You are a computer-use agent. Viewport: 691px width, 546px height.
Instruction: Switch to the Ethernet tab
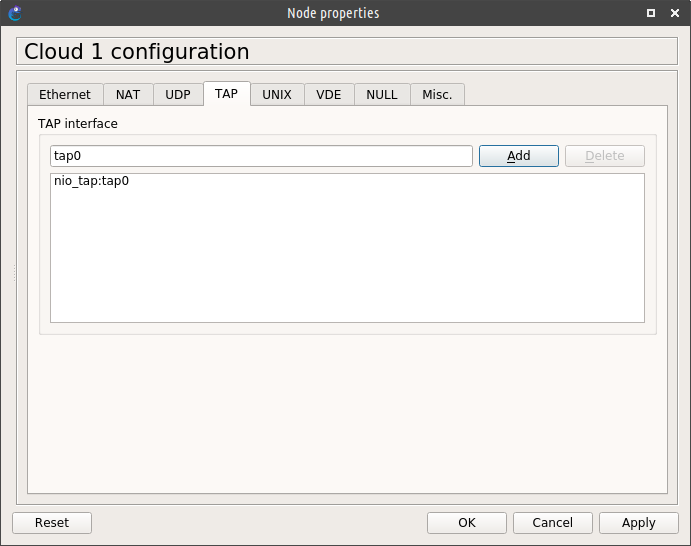[64, 95]
